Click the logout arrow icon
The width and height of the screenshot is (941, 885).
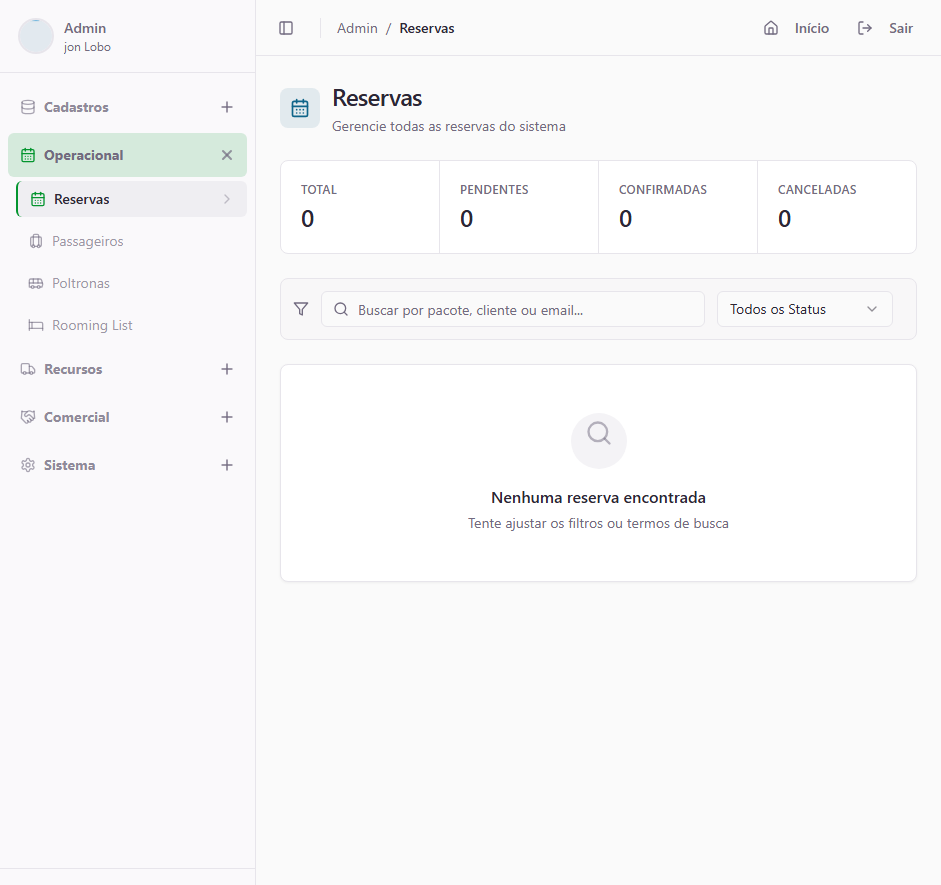[865, 28]
